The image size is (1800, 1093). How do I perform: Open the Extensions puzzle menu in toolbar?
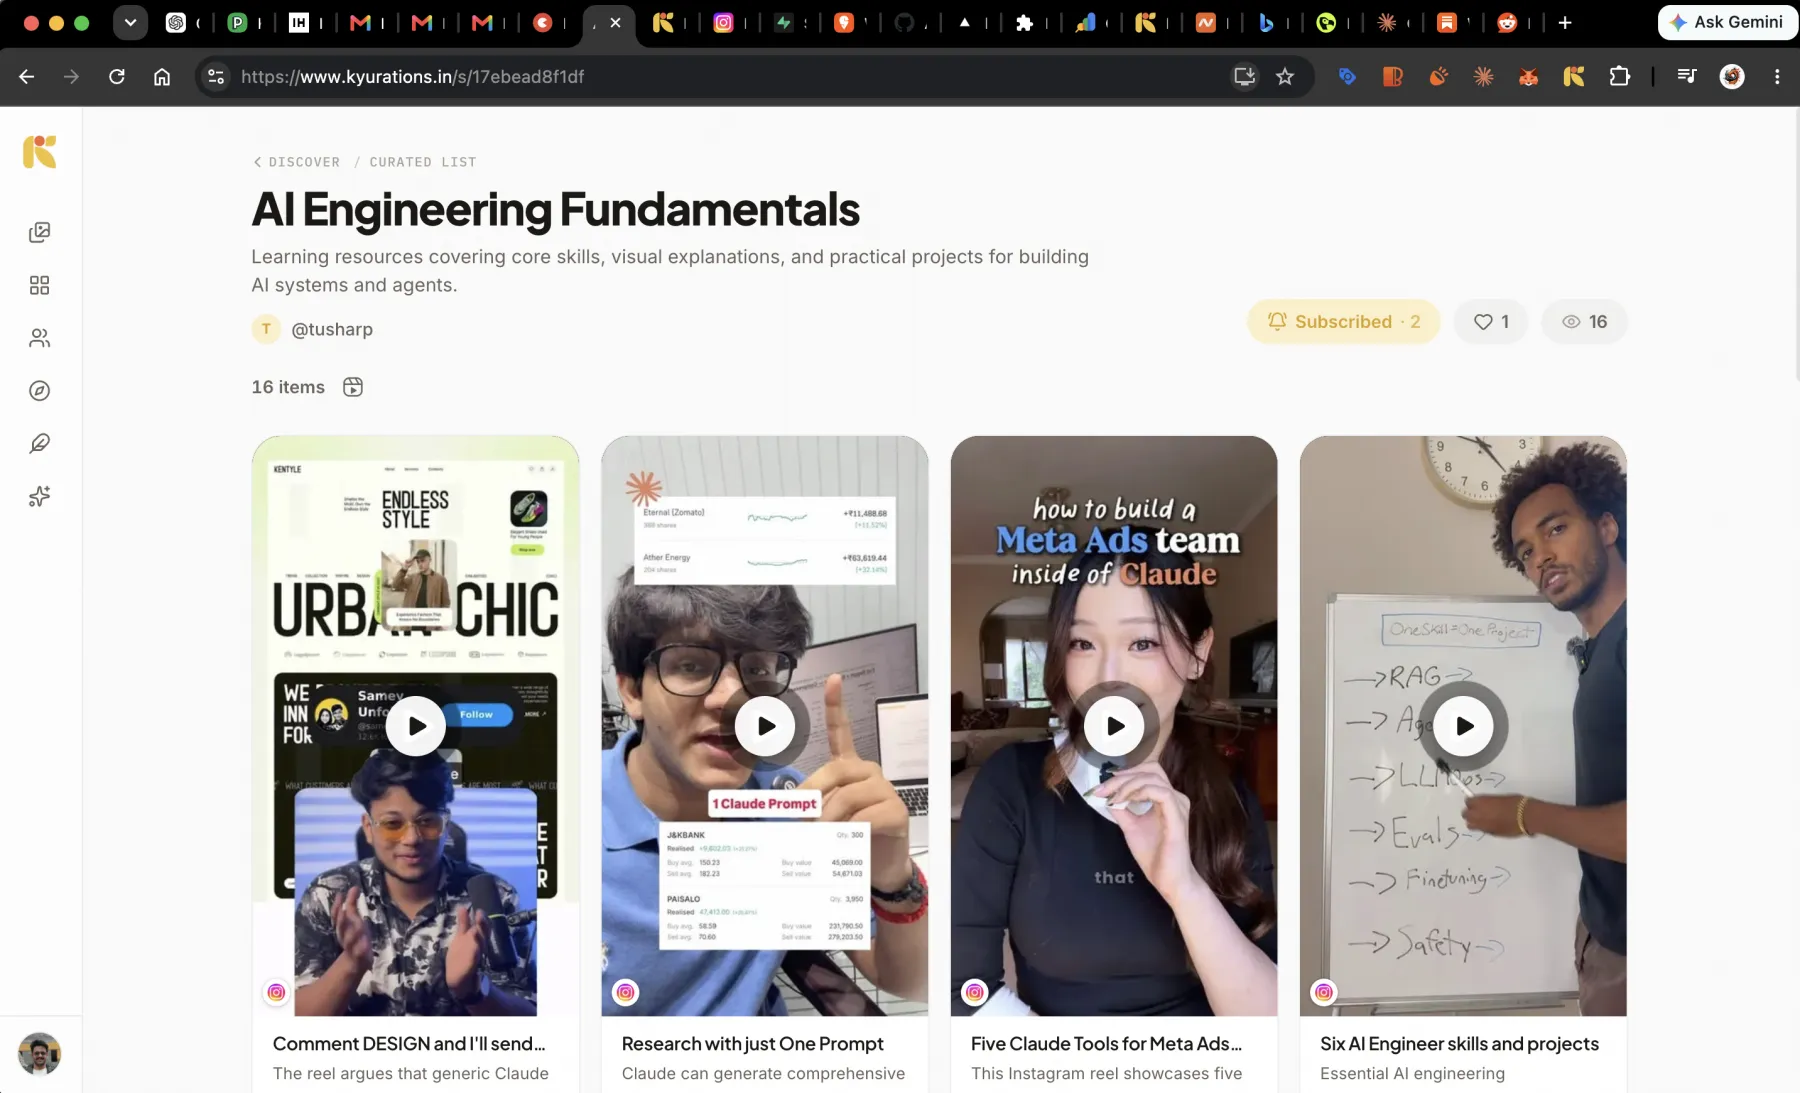tap(1619, 77)
